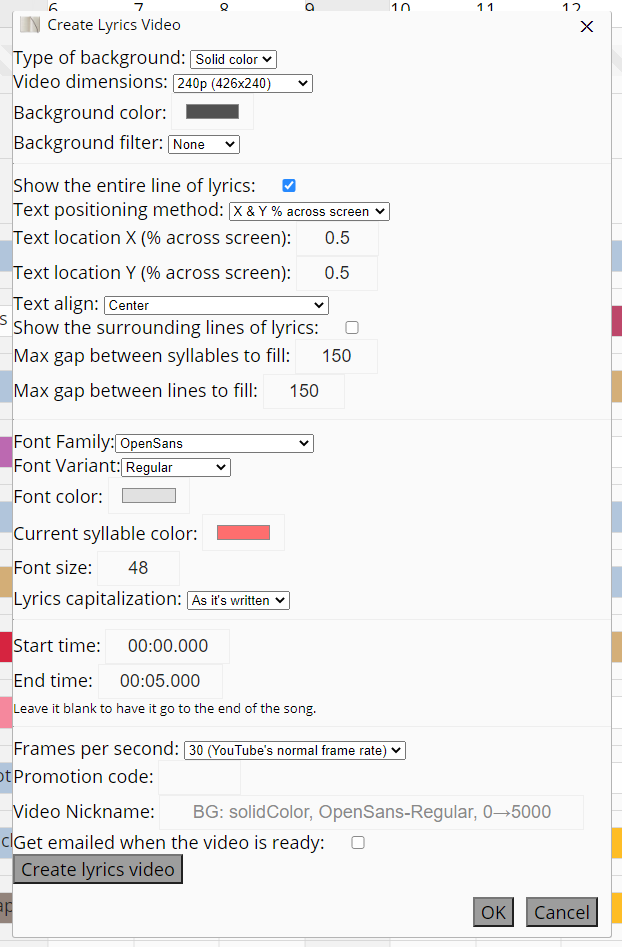This screenshot has height=947, width=622.
Task: Check Get emailed when video is ready
Action: 358,842
